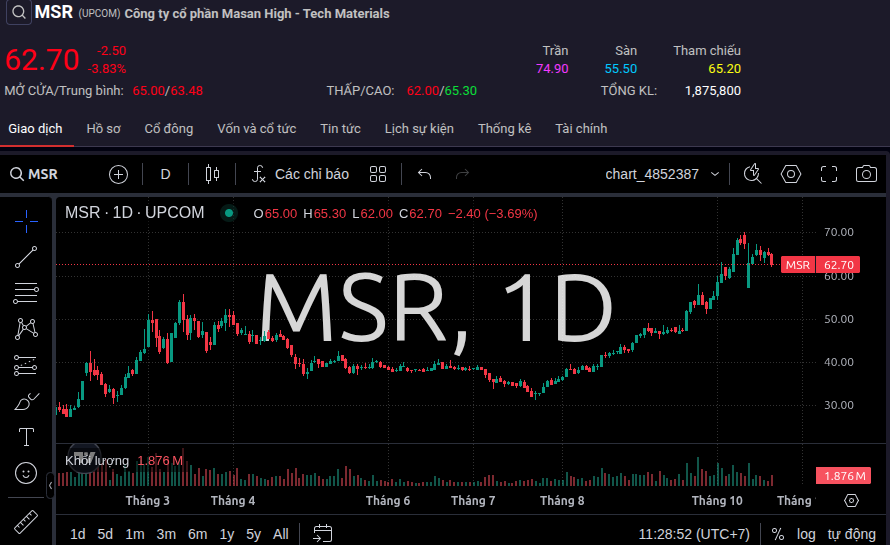Image resolution: width=890 pixels, height=545 pixels.
Task: Add a symbol to compare with the plus icon
Action: pos(118,174)
